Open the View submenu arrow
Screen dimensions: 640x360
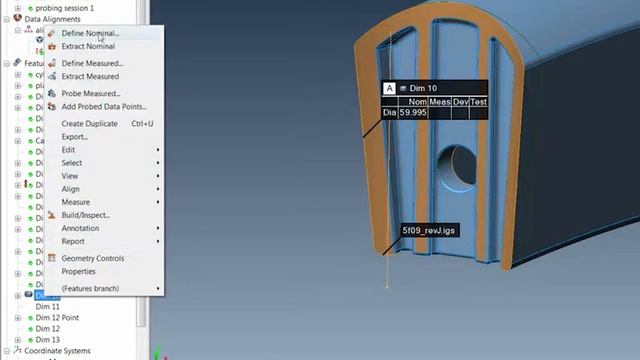158,176
